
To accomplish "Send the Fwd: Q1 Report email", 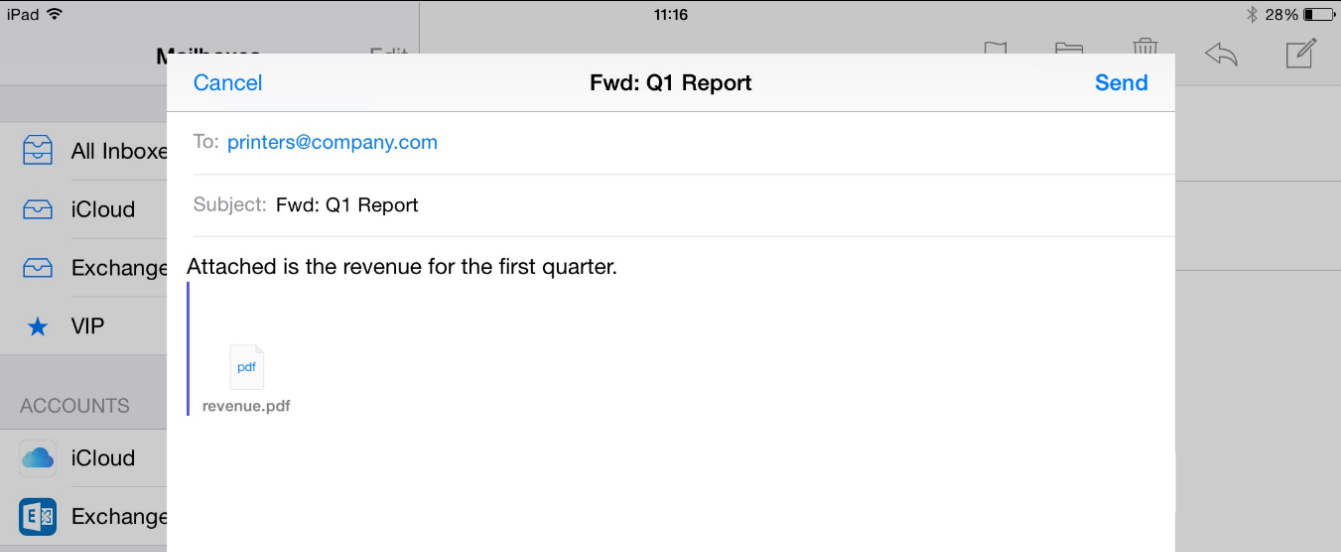I will 1121,83.
